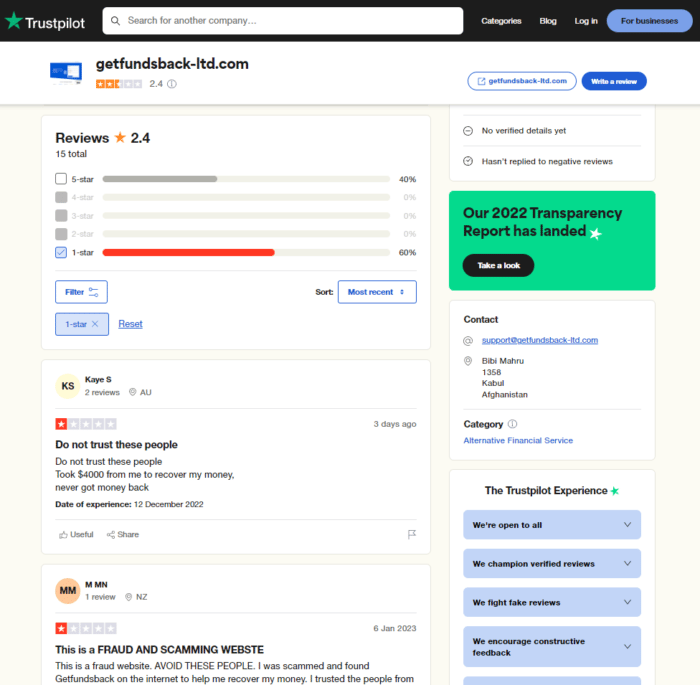Click the header star rating graphic
This screenshot has height=685, width=700.
click(x=119, y=84)
